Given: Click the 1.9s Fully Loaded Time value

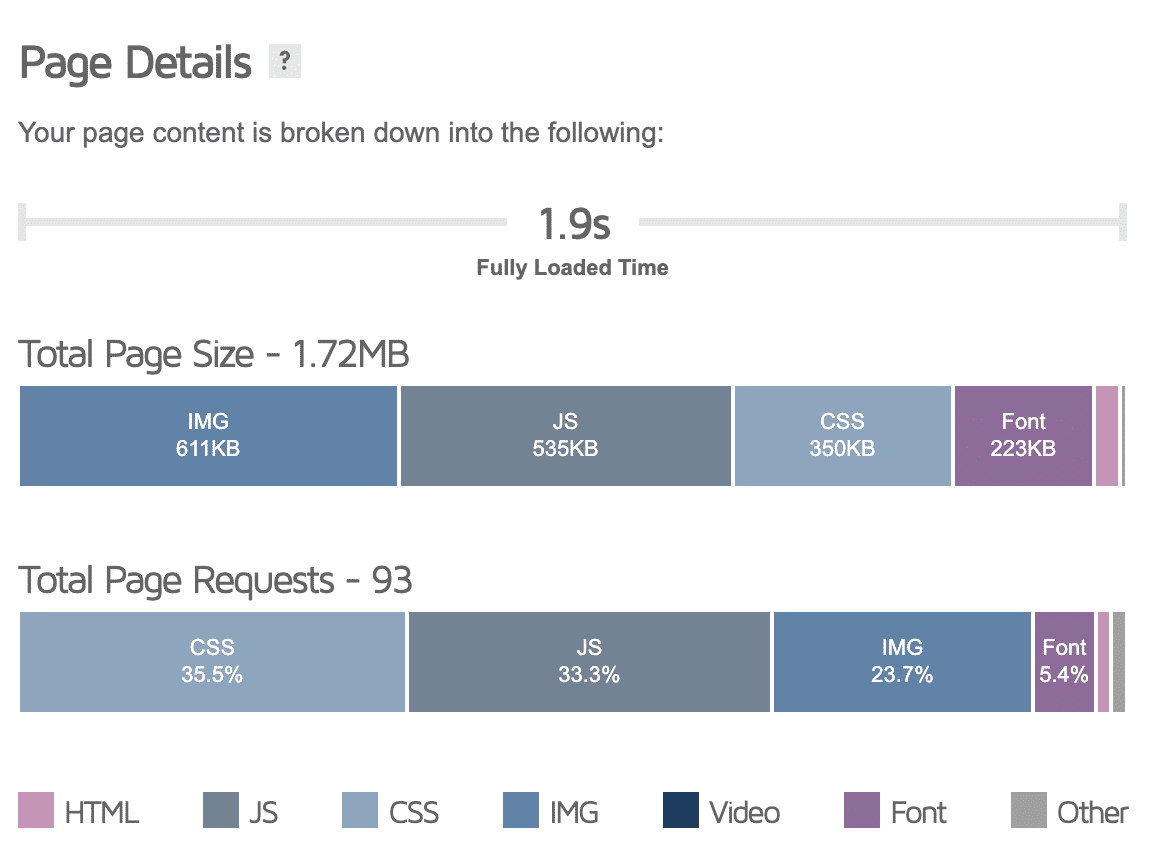Looking at the screenshot, I should [x=574, y=224].
